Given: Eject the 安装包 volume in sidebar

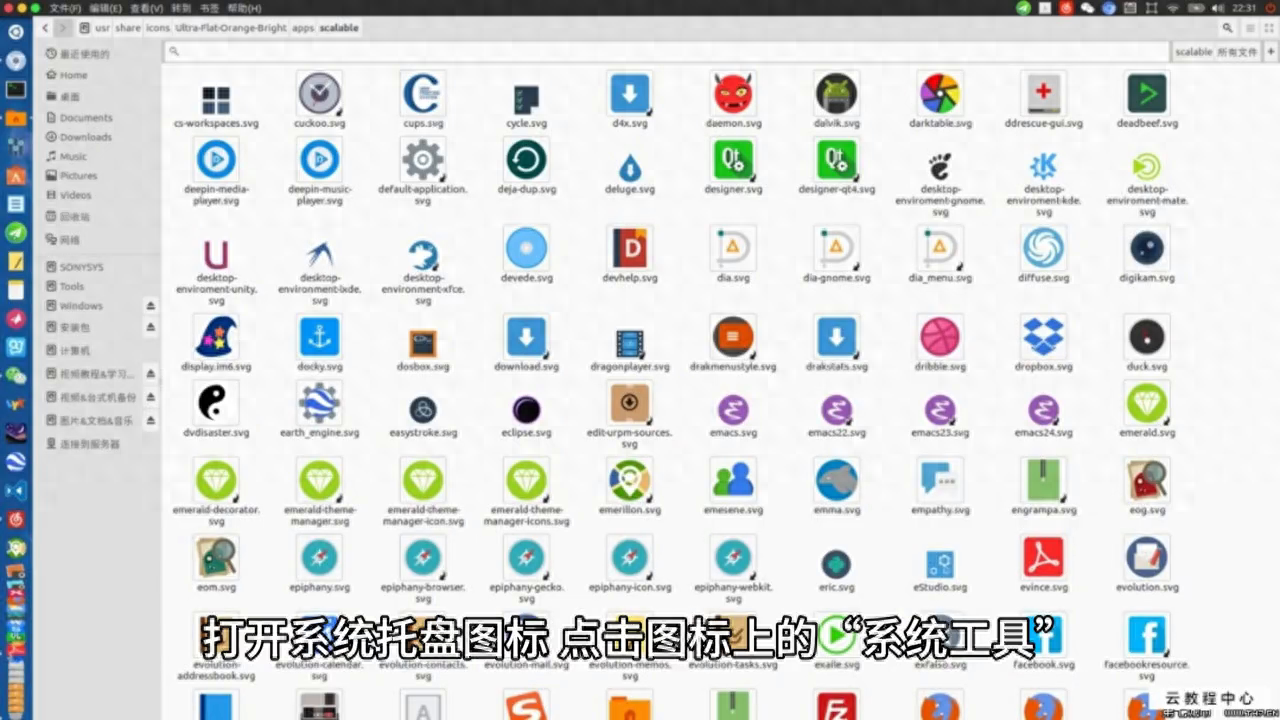Looking at the screenshot, I should click(x=151, y=328).
